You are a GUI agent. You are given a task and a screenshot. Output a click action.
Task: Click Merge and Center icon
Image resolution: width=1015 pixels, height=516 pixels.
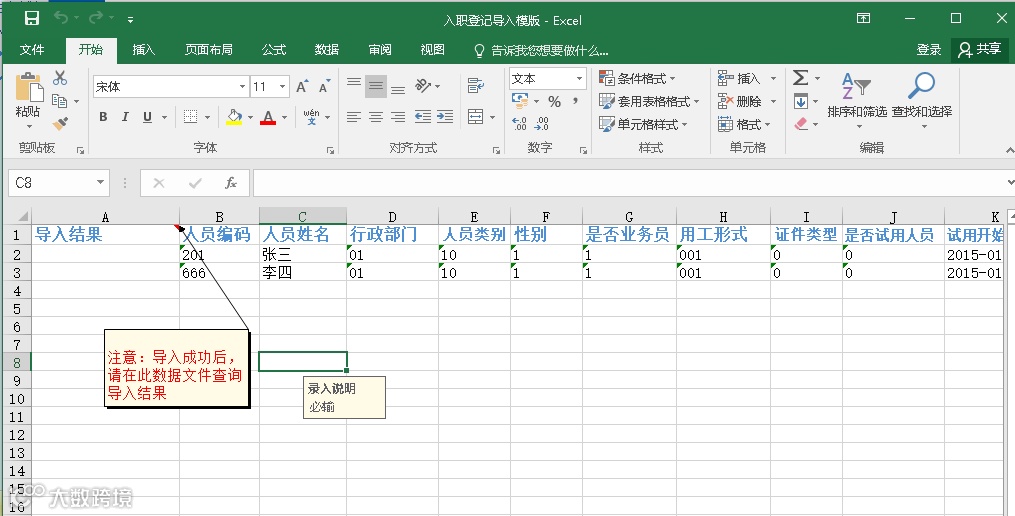pos(476,117)
